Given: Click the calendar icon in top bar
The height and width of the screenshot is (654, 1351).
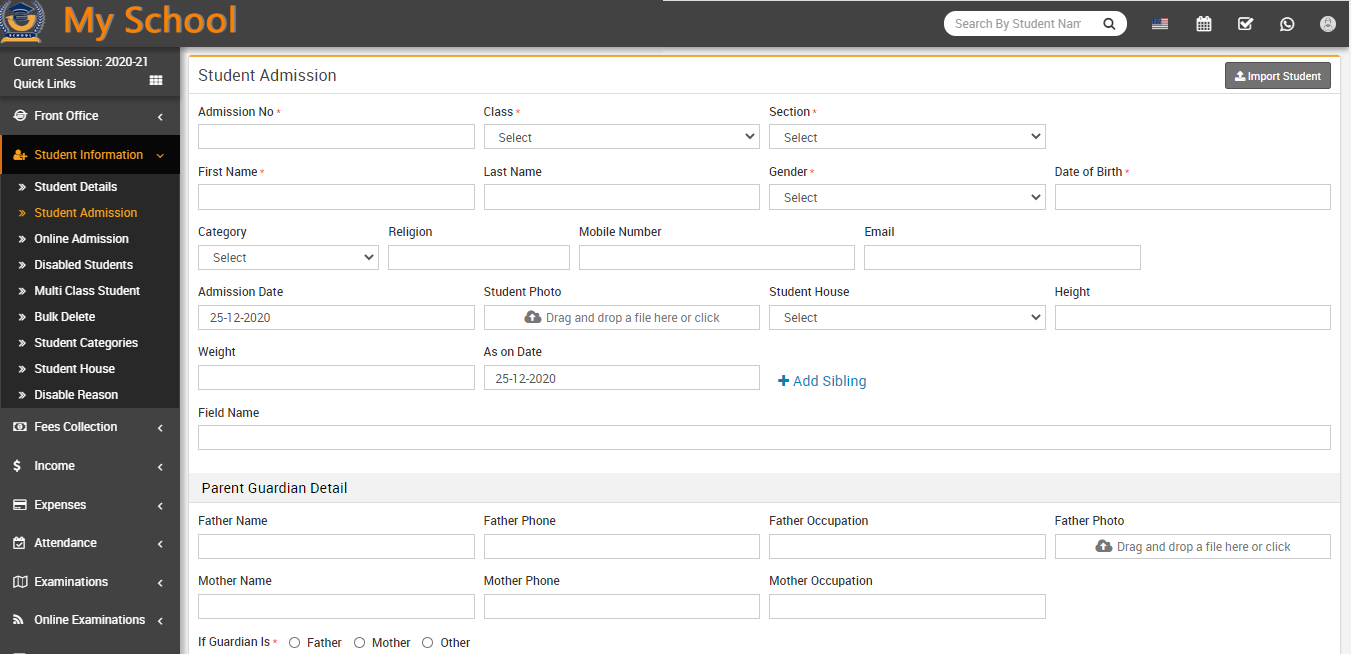Looking at the screenshot, I should point(1204,24).
